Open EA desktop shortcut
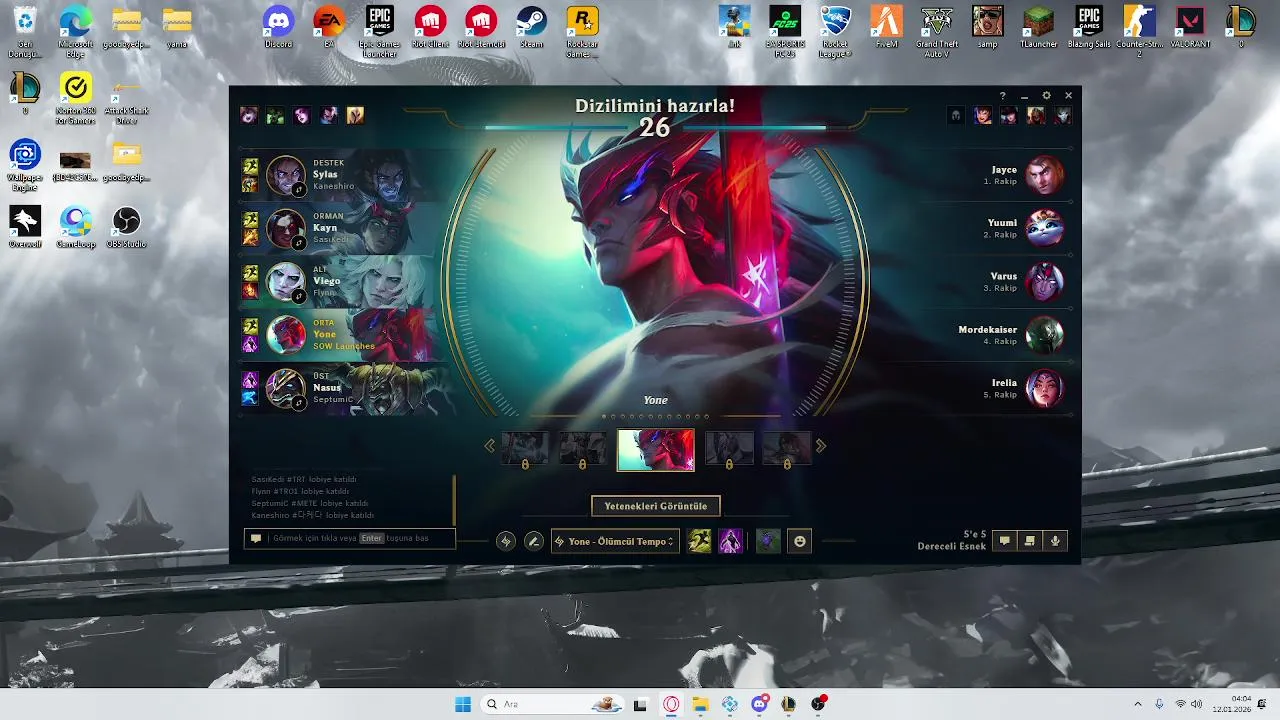Viewport: 1280px width, 720px height. click(x=329, y=28)
